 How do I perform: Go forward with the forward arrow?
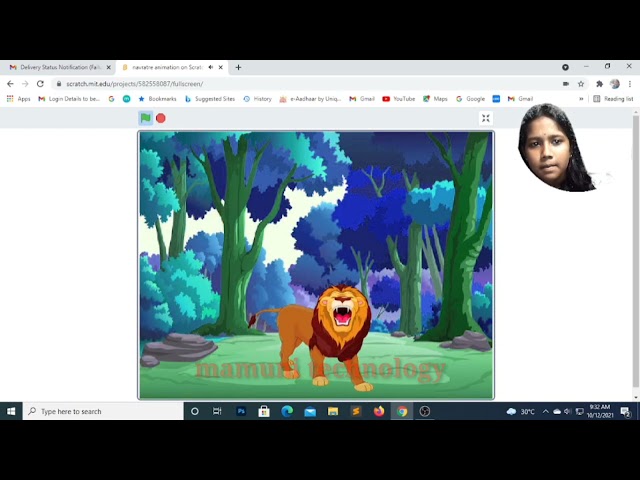[x=25, y=84]
